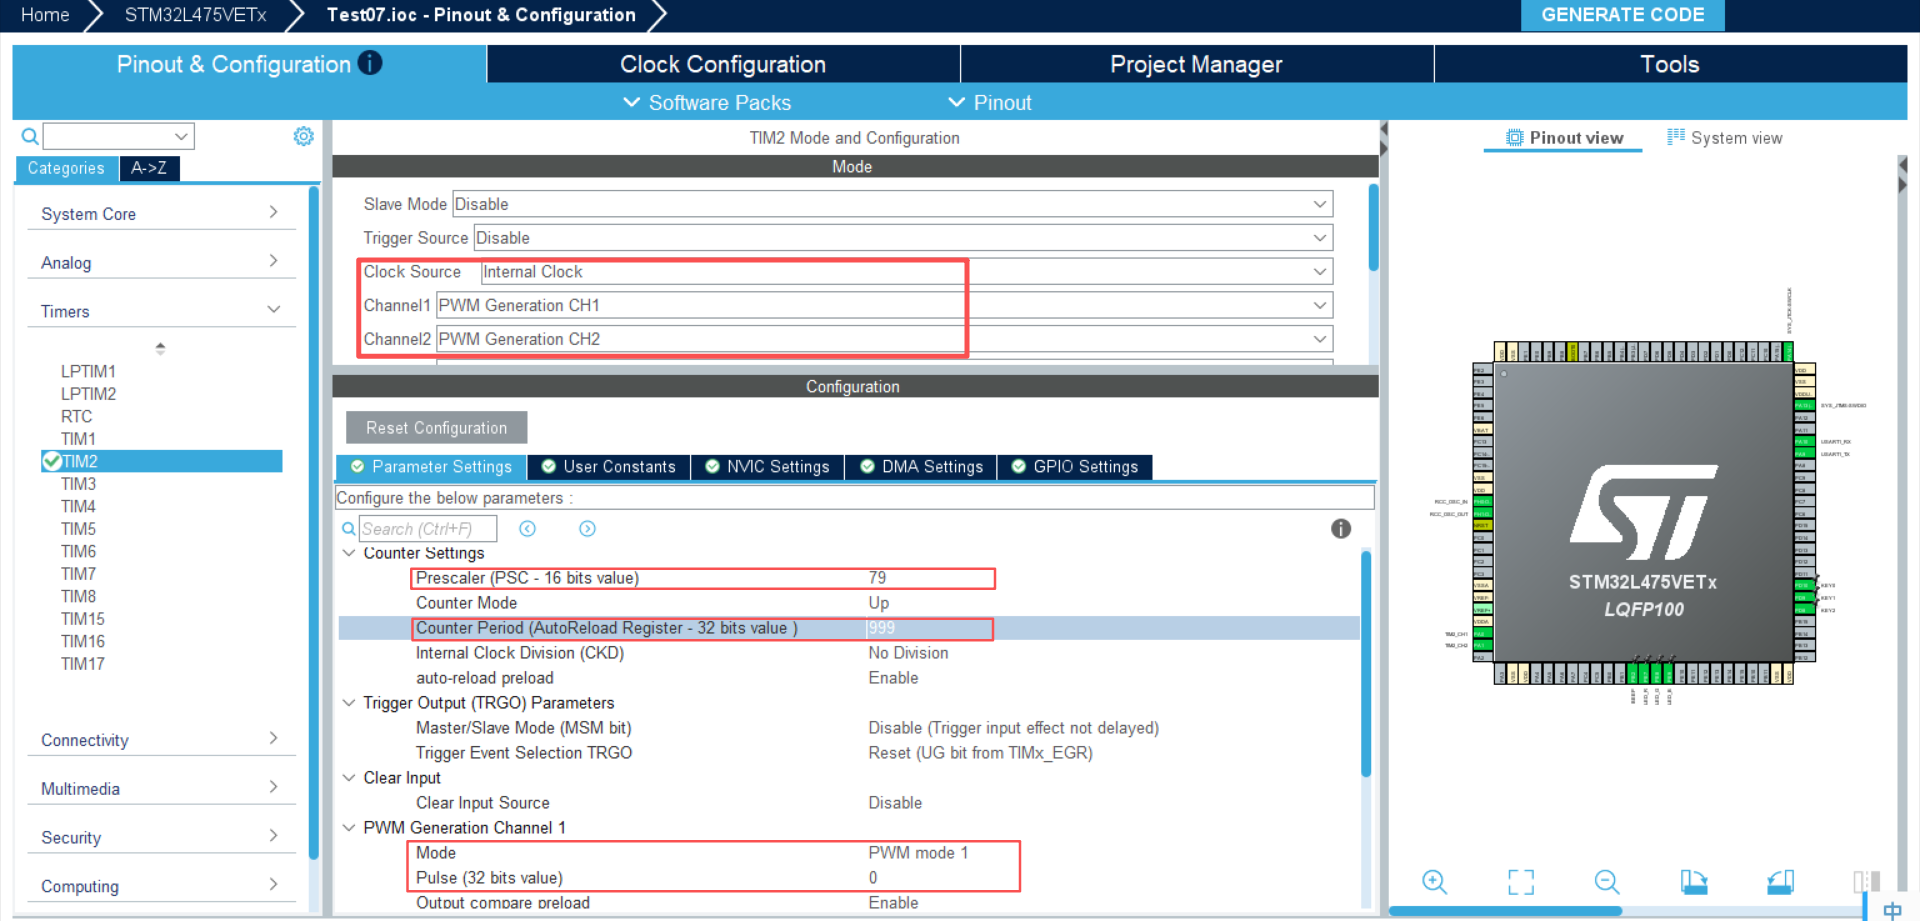Open the NVIC Settings tab
This screenshot has width=1920, height=921.
coord(768,467)
